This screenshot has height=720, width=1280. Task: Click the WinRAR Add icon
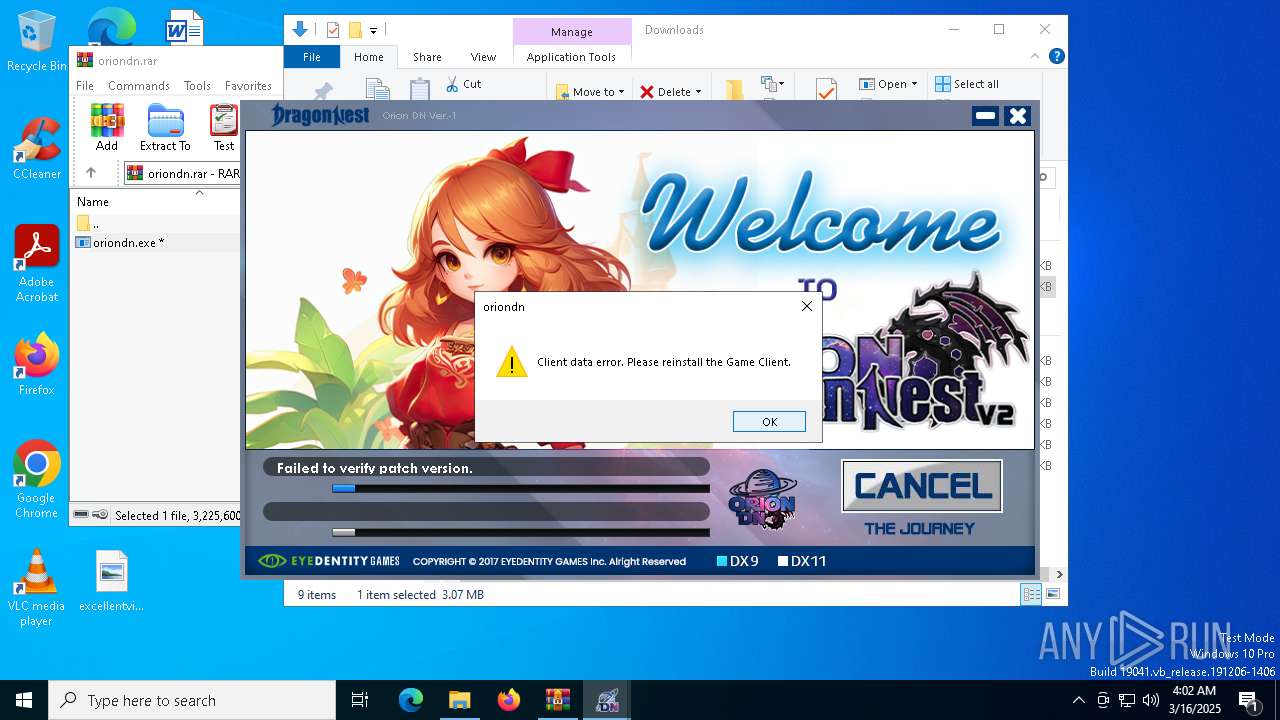[x=107, y=127]
